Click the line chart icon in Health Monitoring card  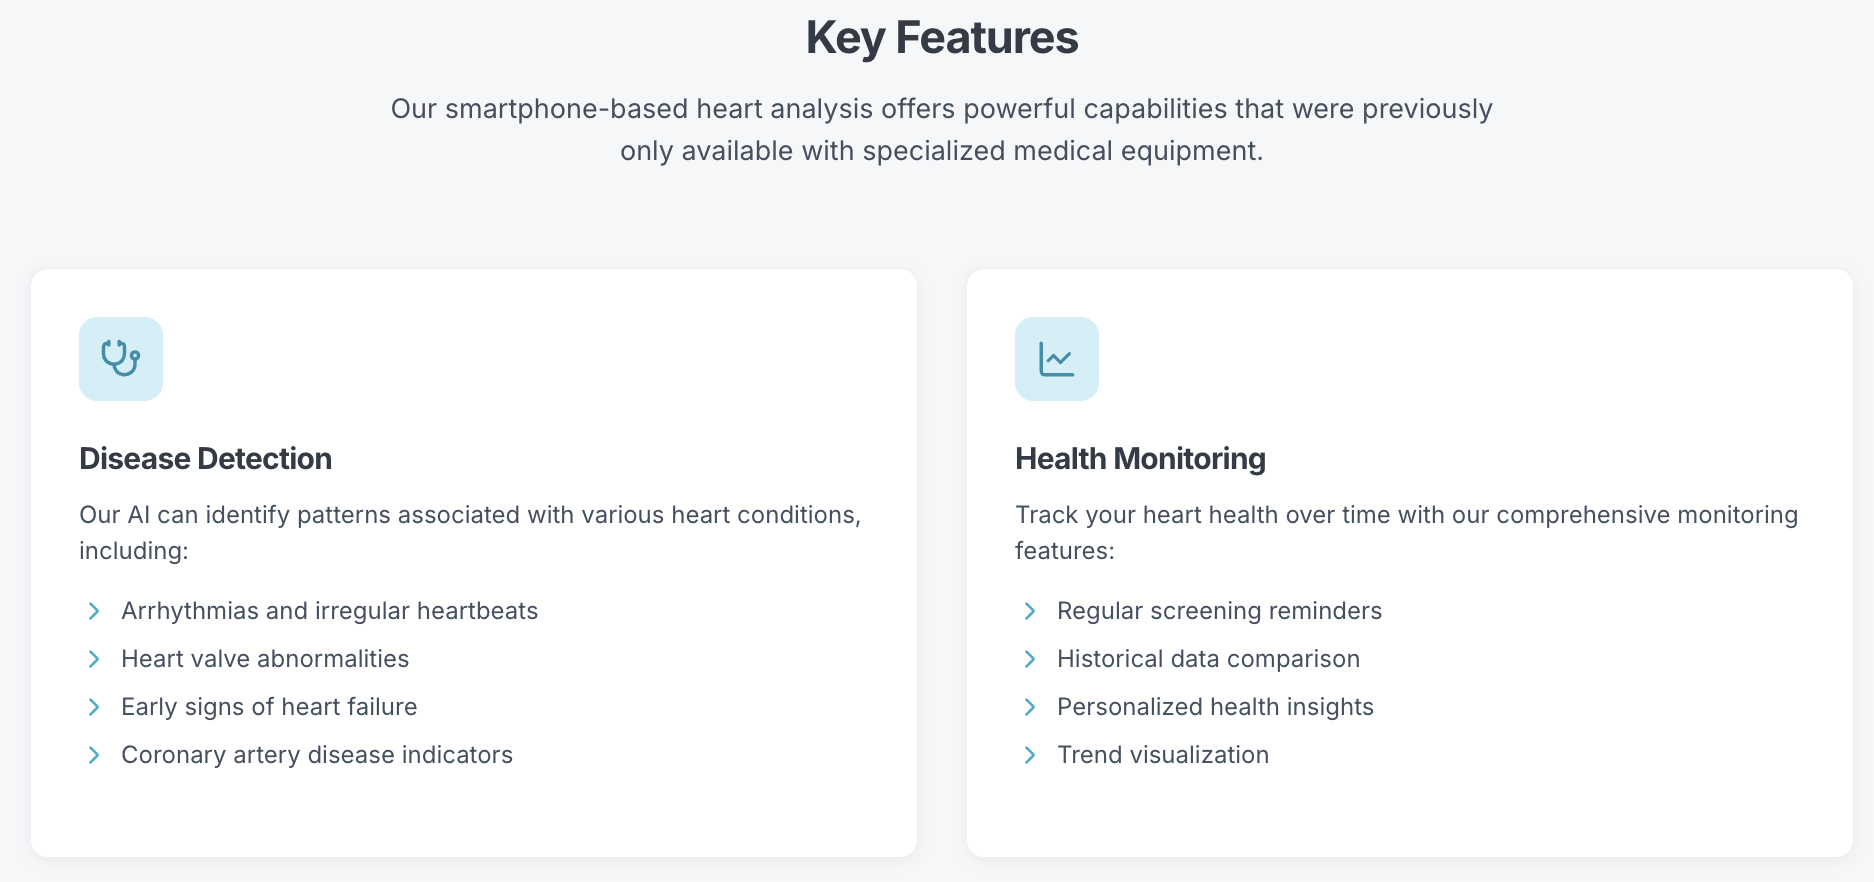tap(1056, 359)
